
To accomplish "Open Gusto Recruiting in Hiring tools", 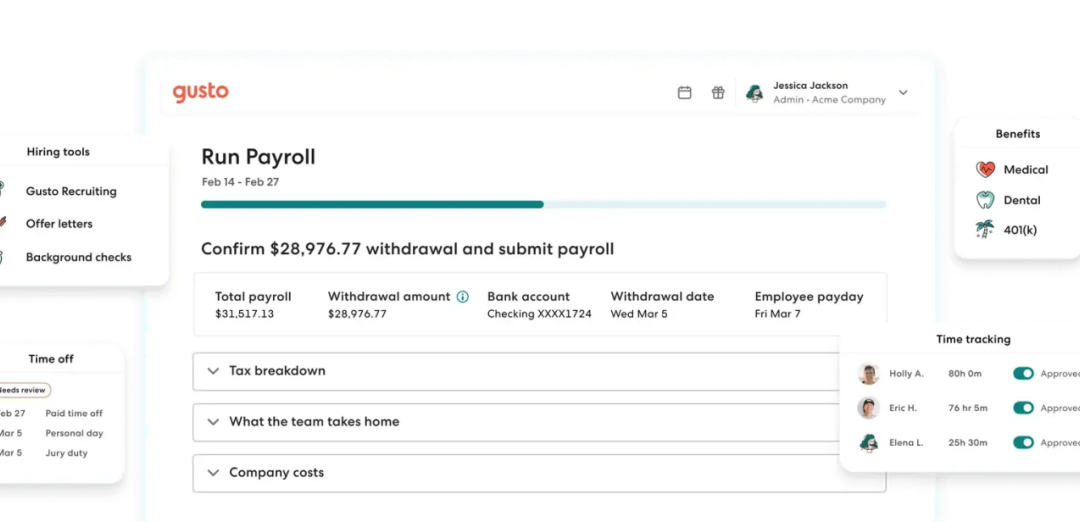I will [x=71, y=191].
